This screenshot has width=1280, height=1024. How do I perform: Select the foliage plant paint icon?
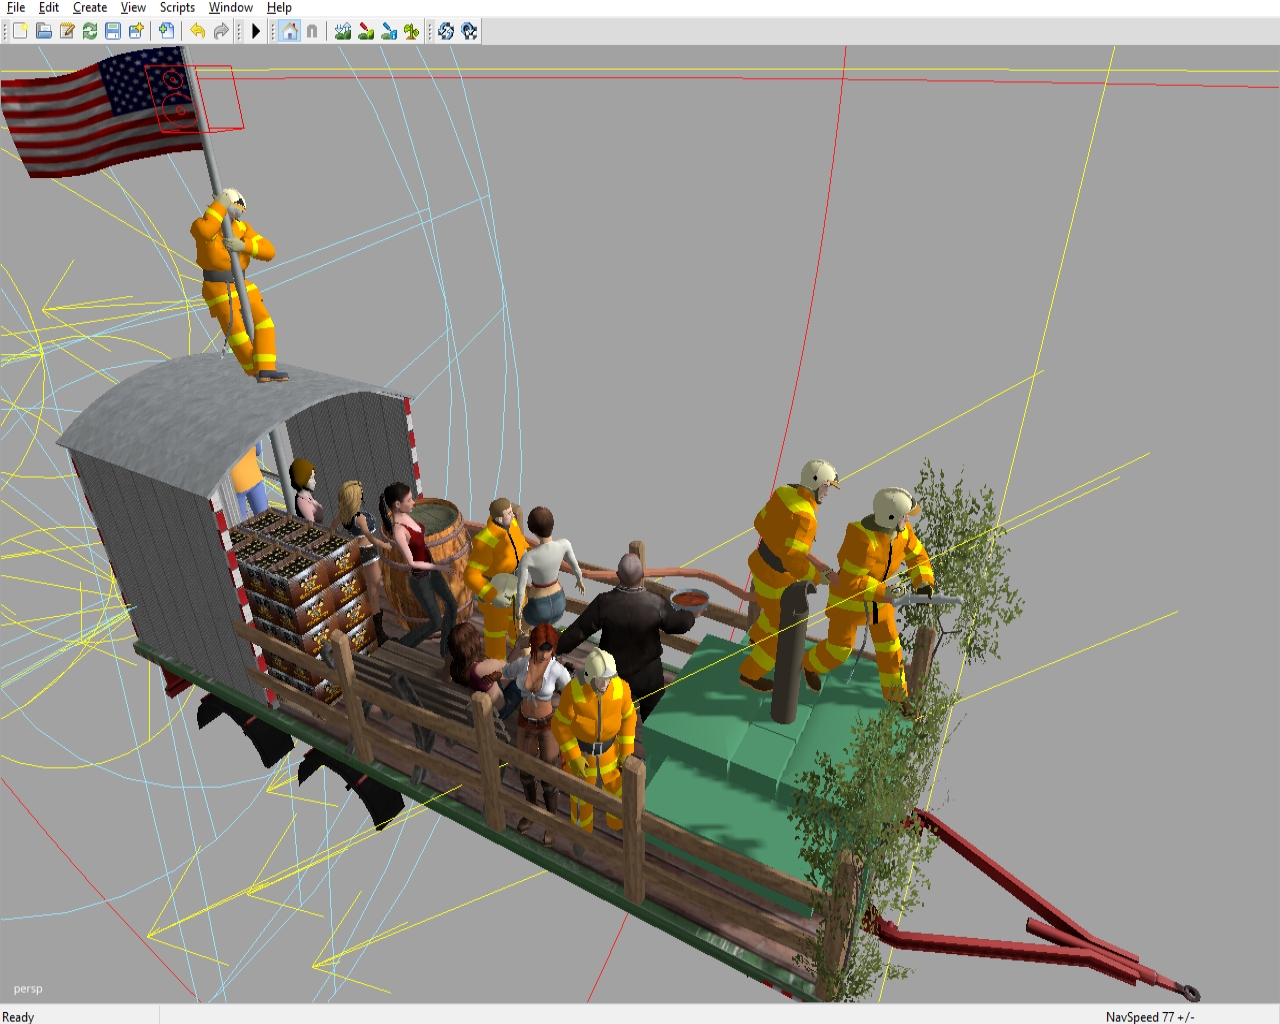click(x=411, y=31)
